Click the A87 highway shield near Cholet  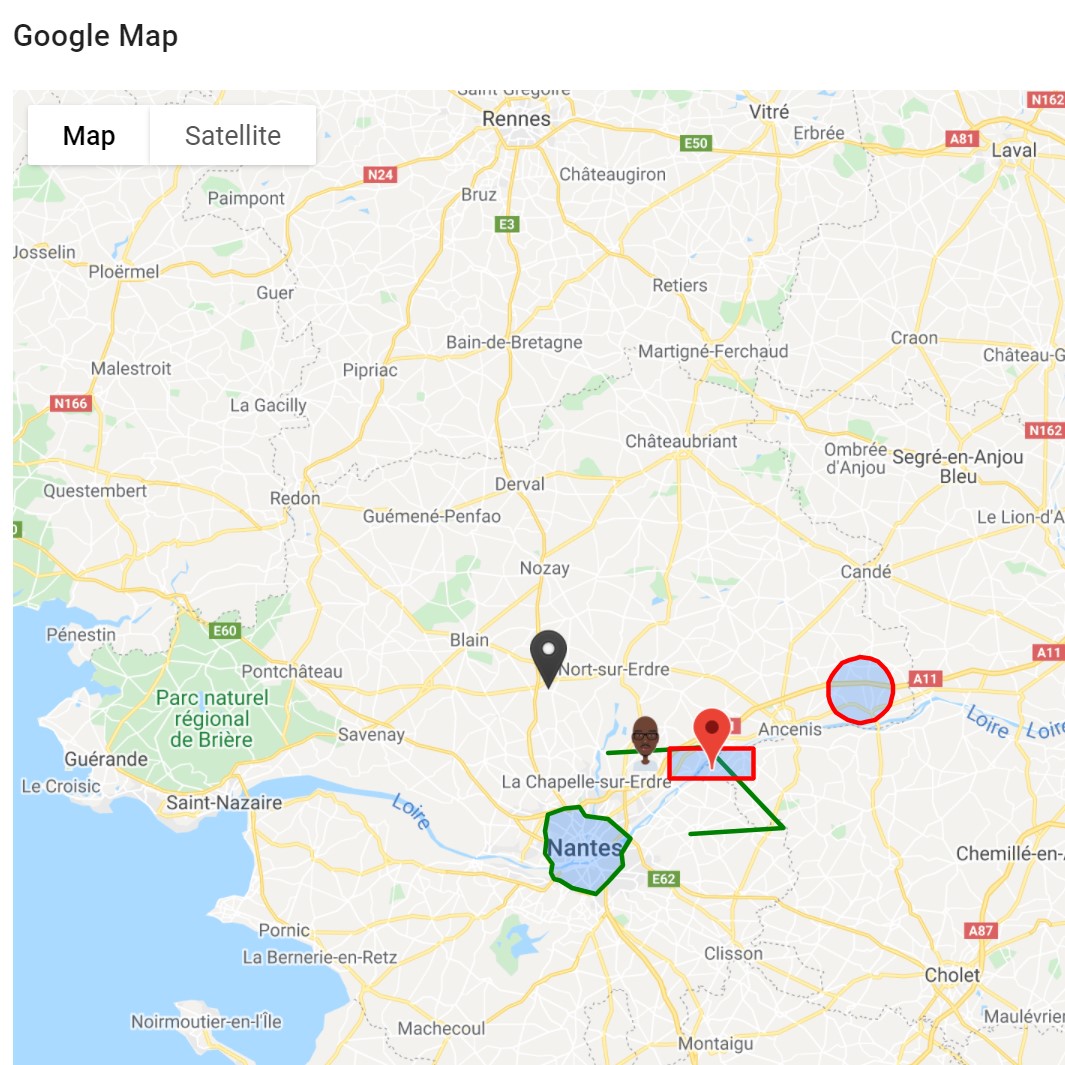980,930
